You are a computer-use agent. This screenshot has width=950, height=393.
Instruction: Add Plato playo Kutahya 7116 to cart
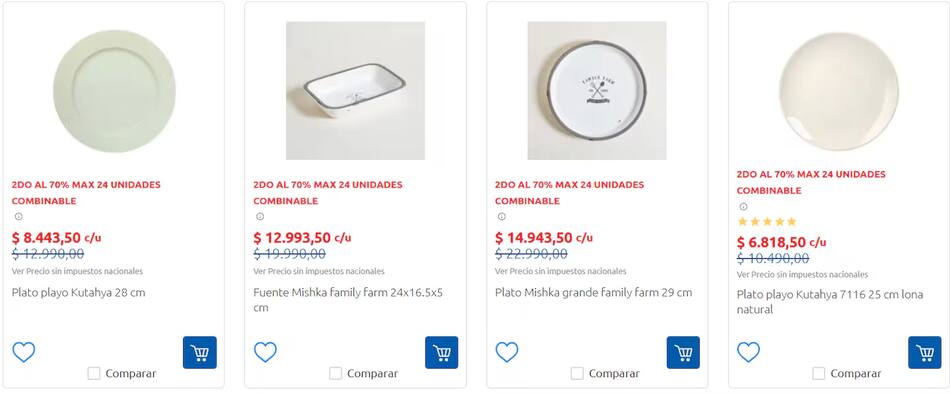click(925, 352)
